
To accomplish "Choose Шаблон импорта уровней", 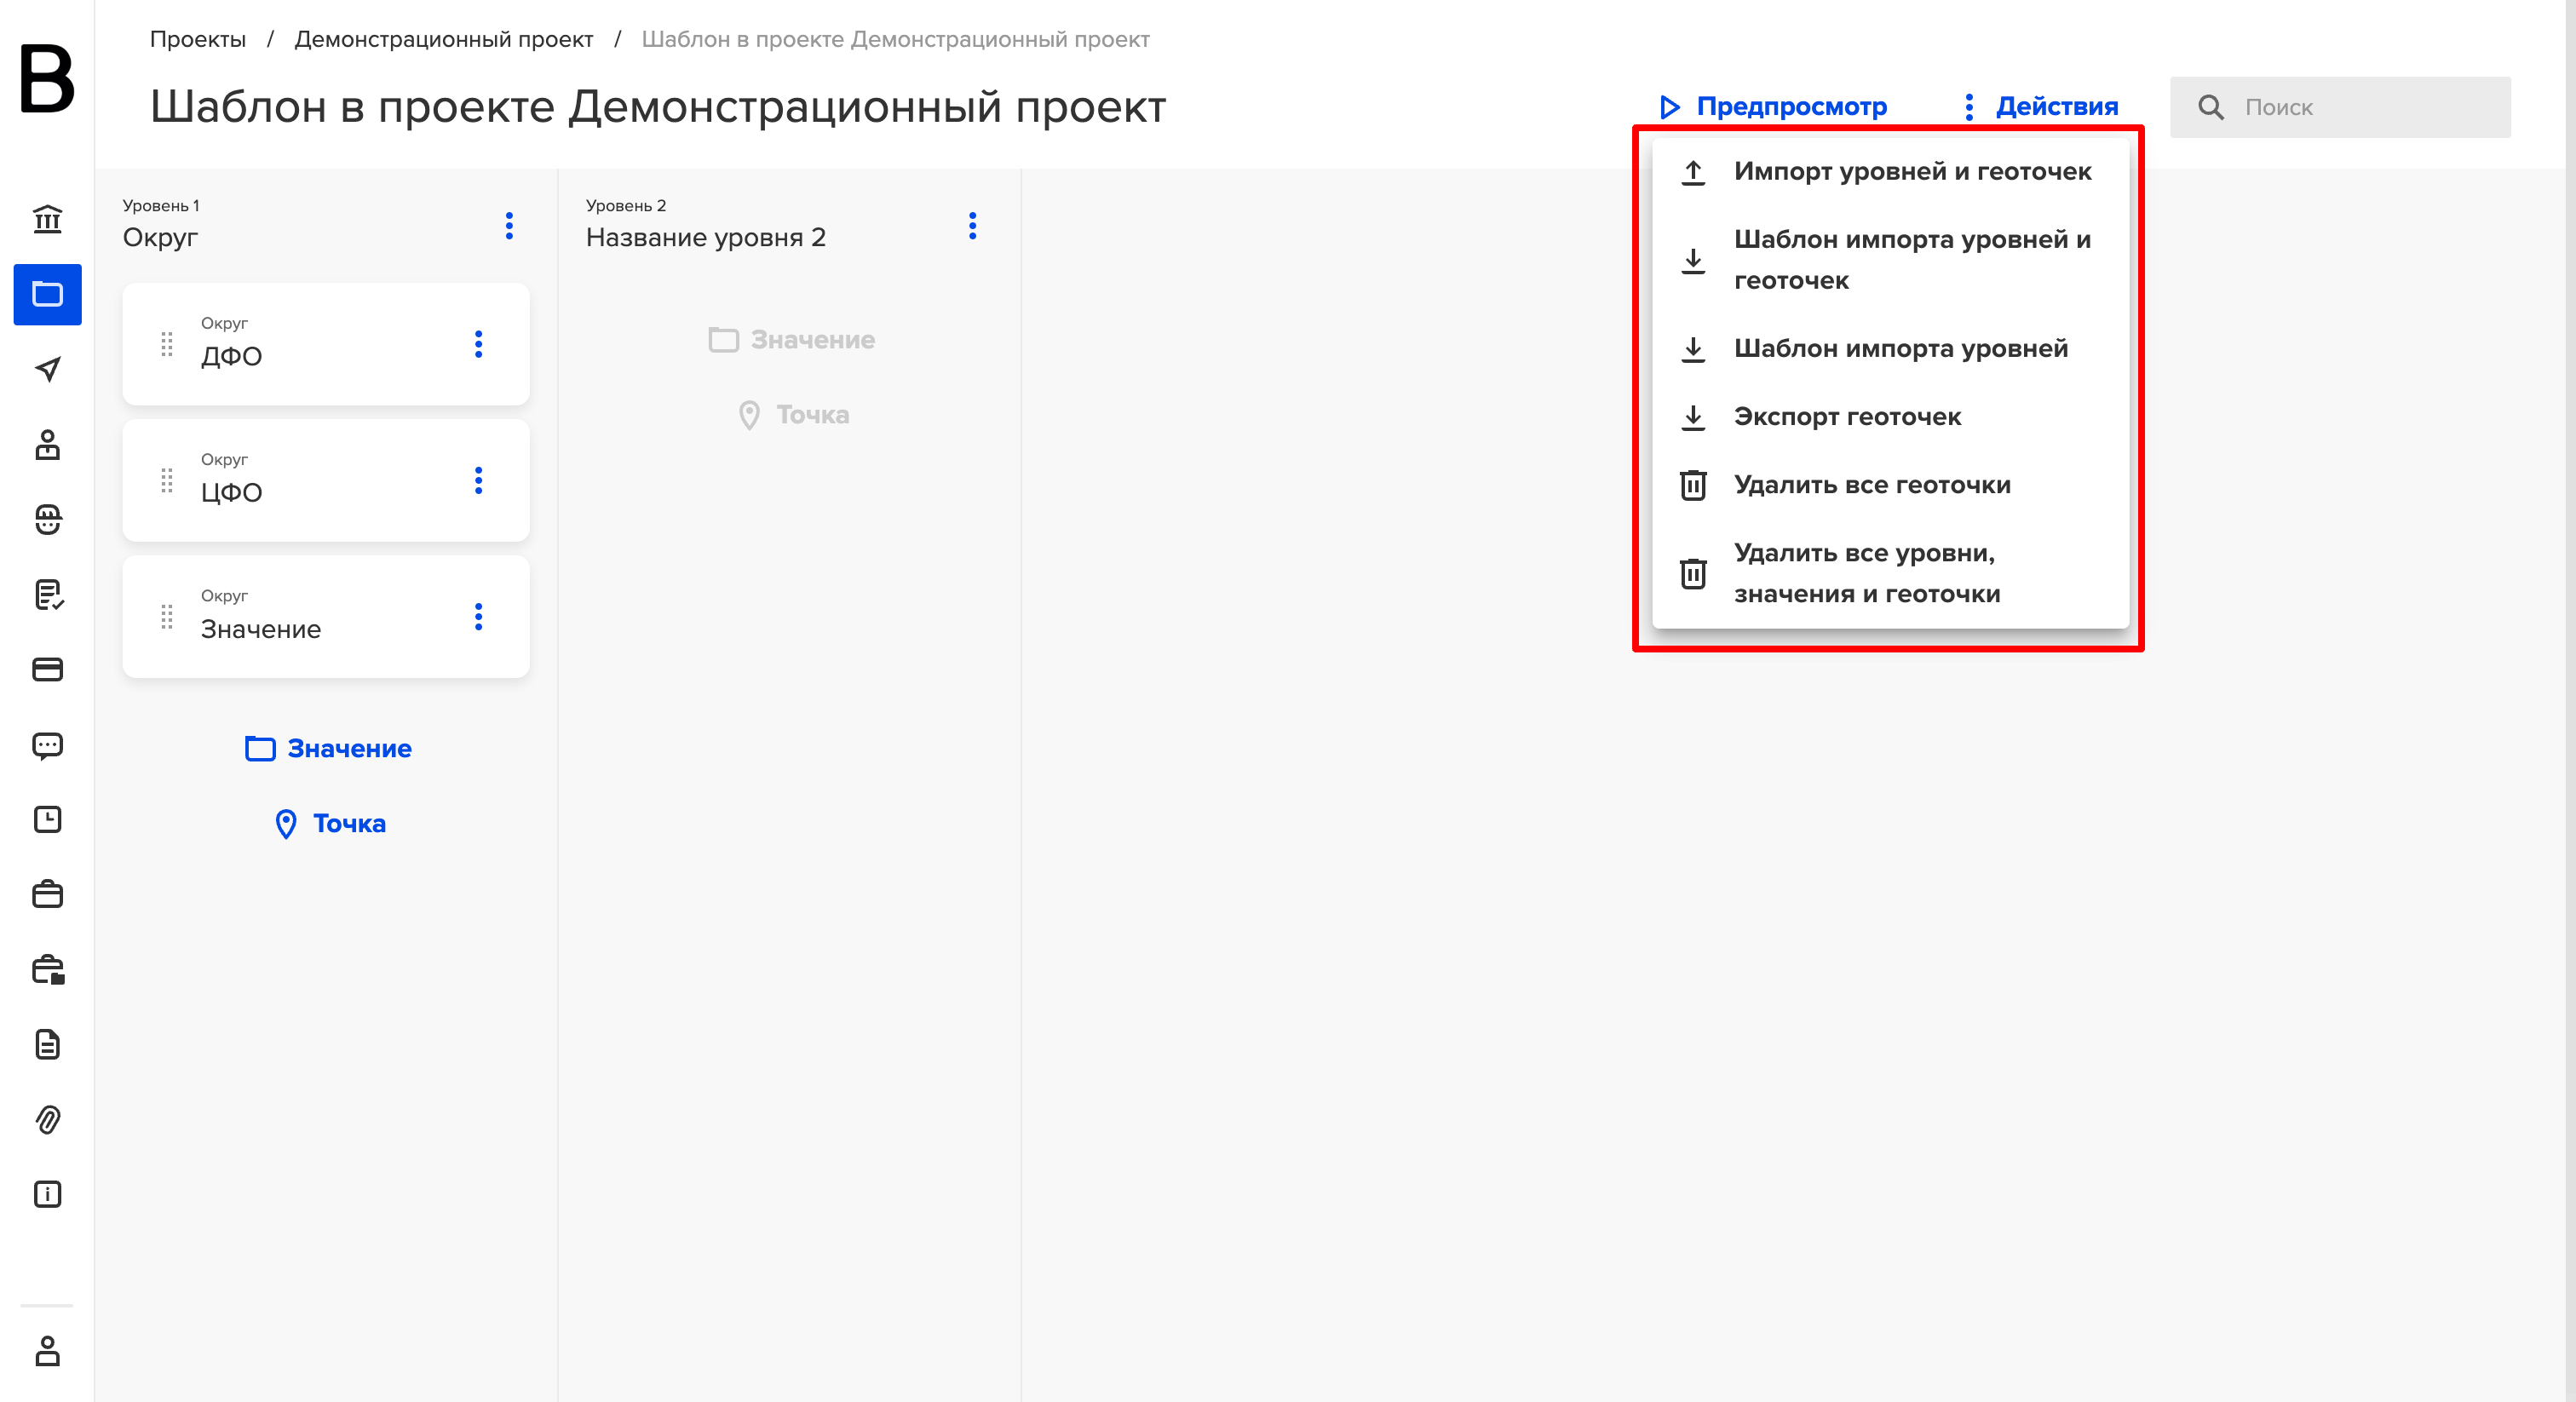I will 1890,348.
